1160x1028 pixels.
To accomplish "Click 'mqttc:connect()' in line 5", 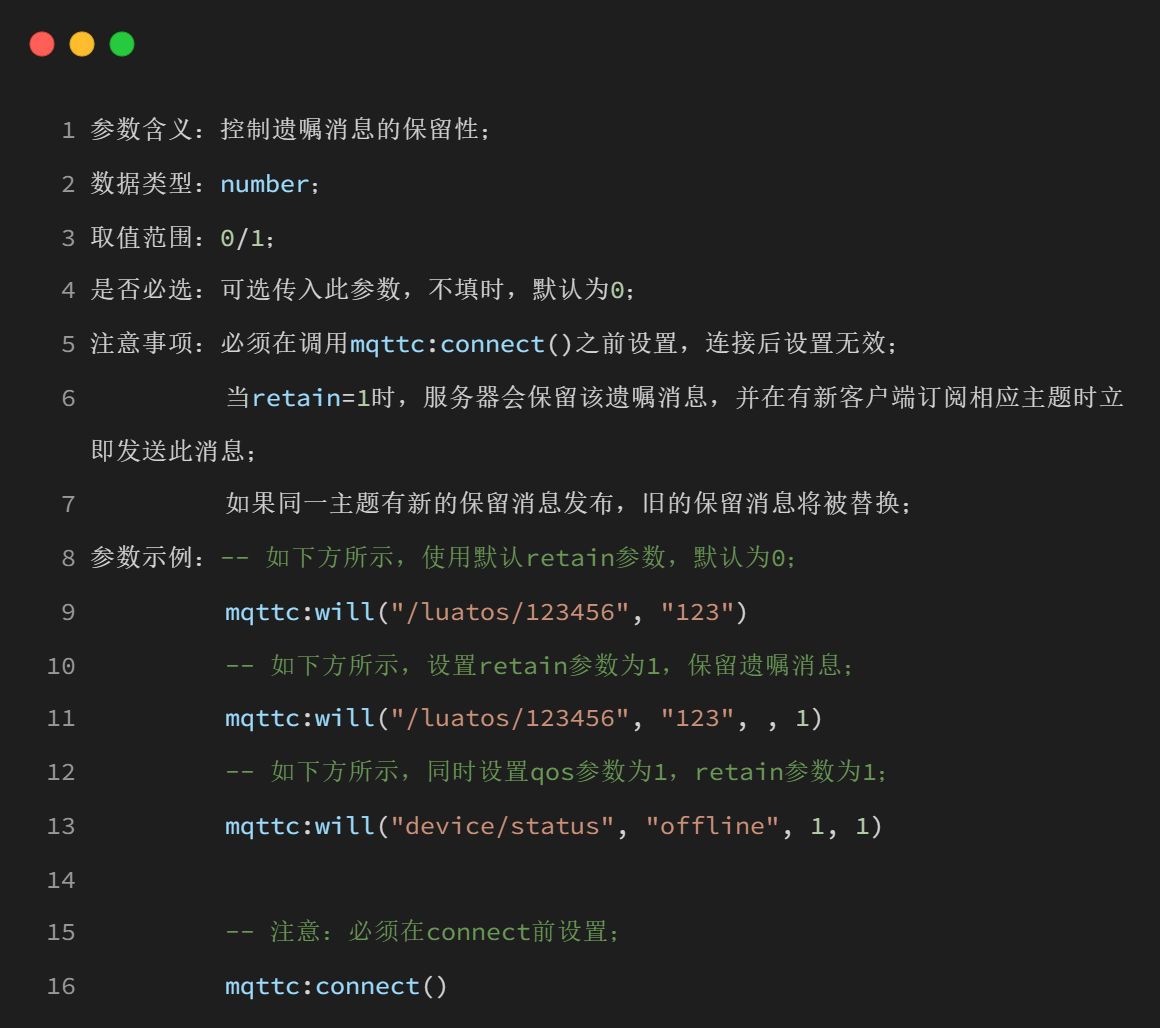I will [x=462, y=344].
